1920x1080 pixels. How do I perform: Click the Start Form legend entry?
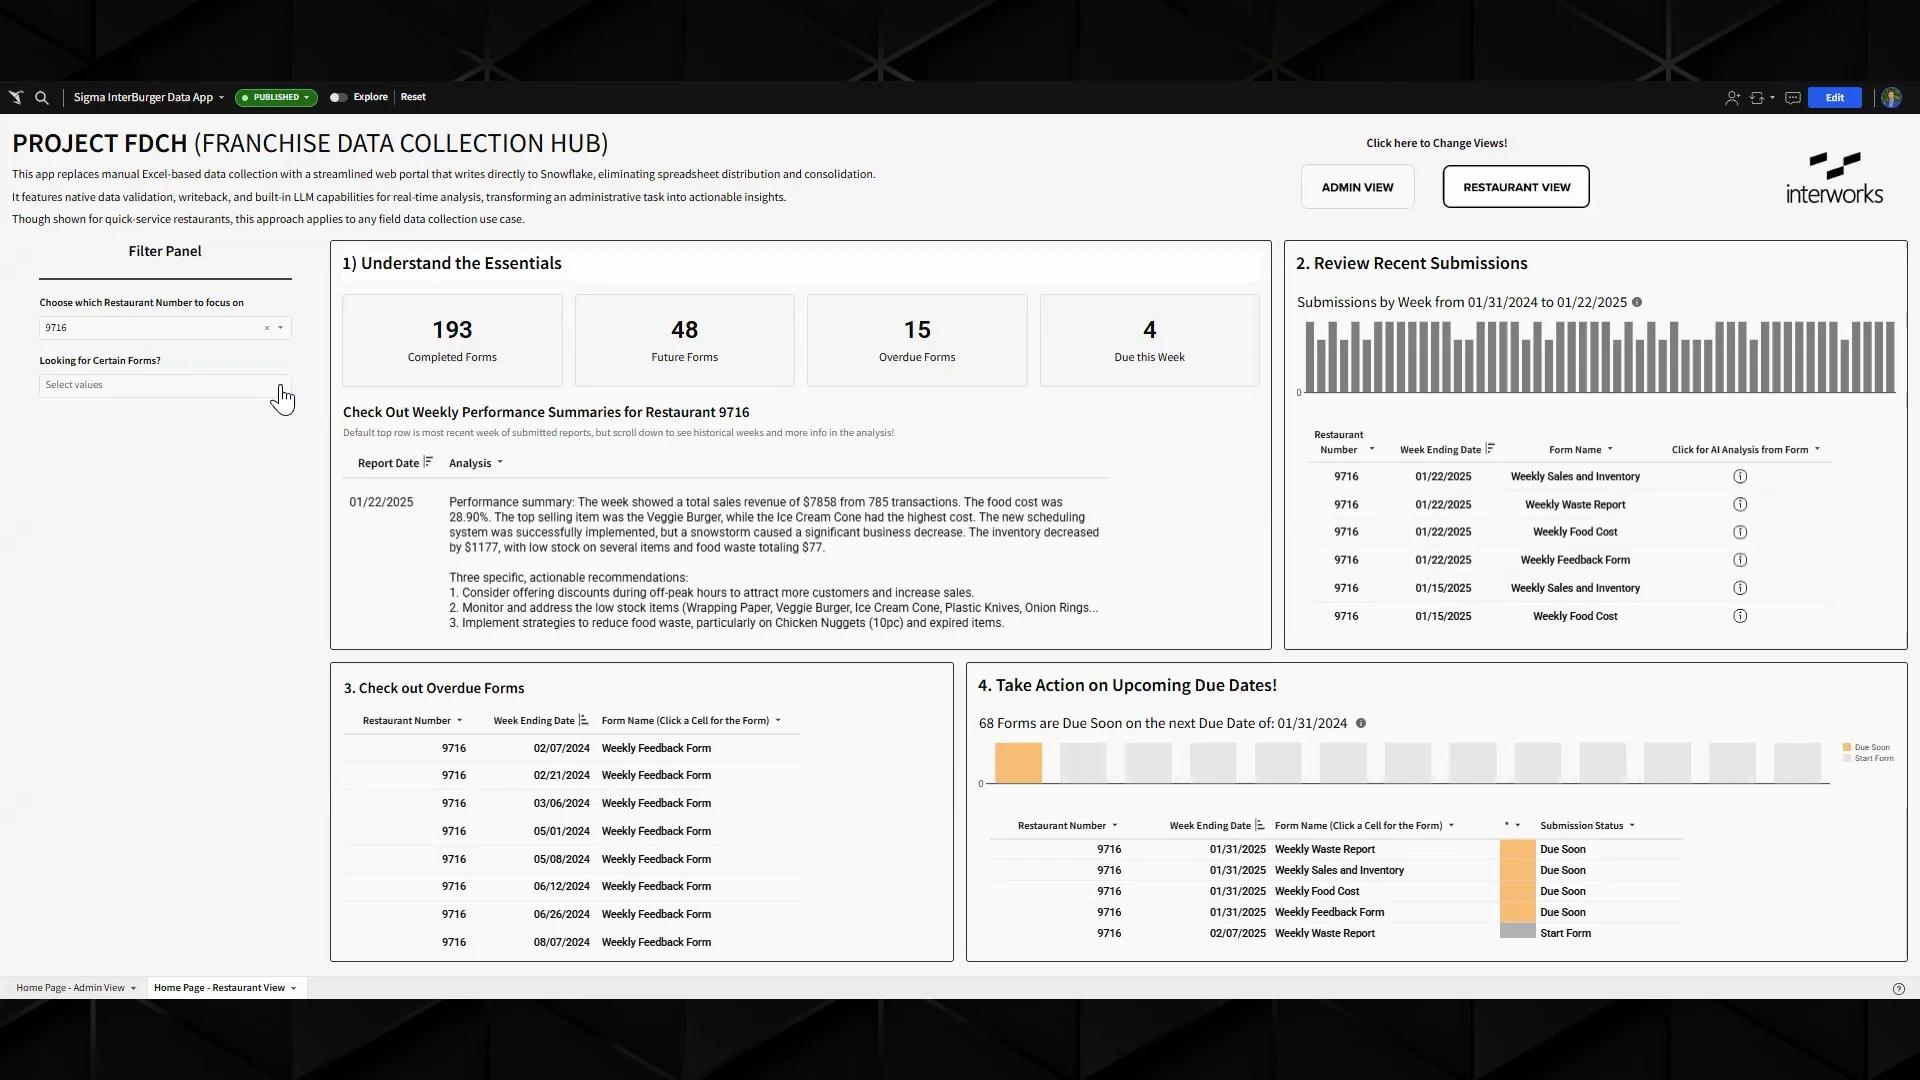point(1868,758)
